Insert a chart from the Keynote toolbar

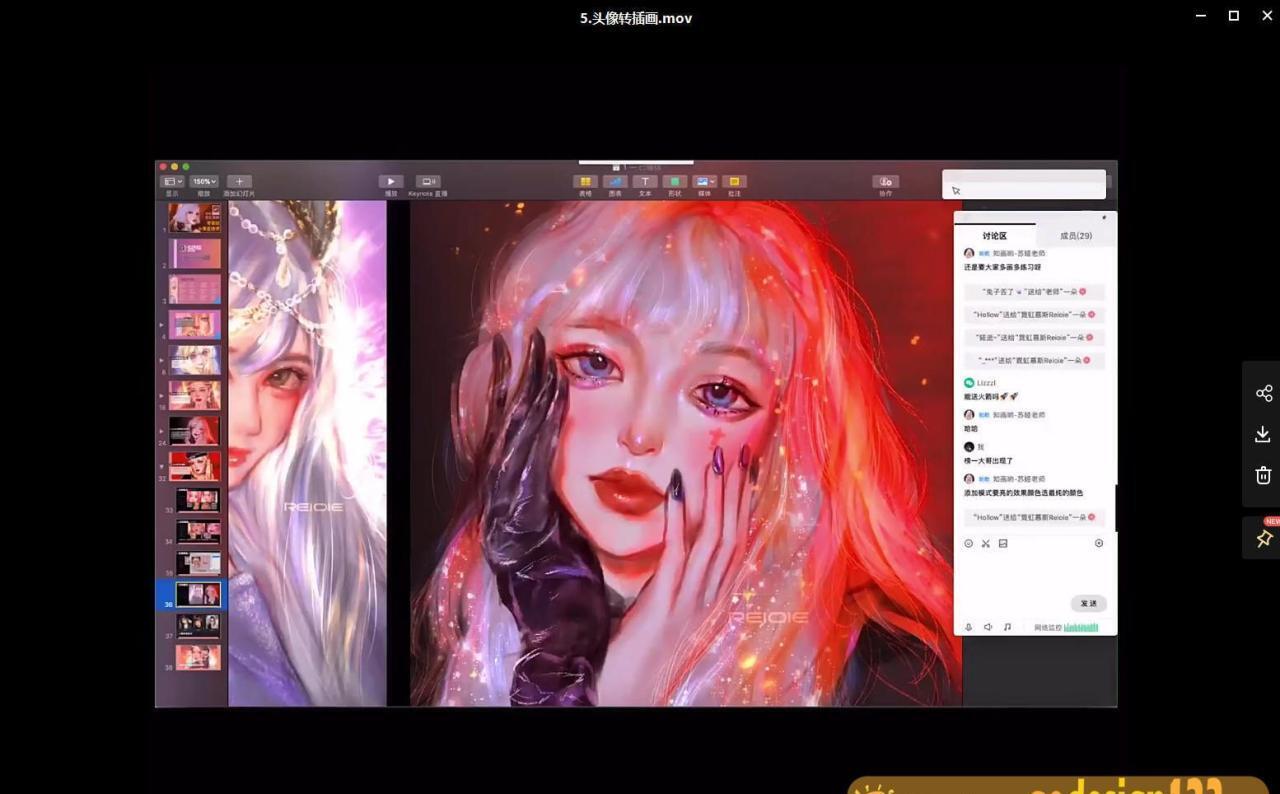(615, 182)
